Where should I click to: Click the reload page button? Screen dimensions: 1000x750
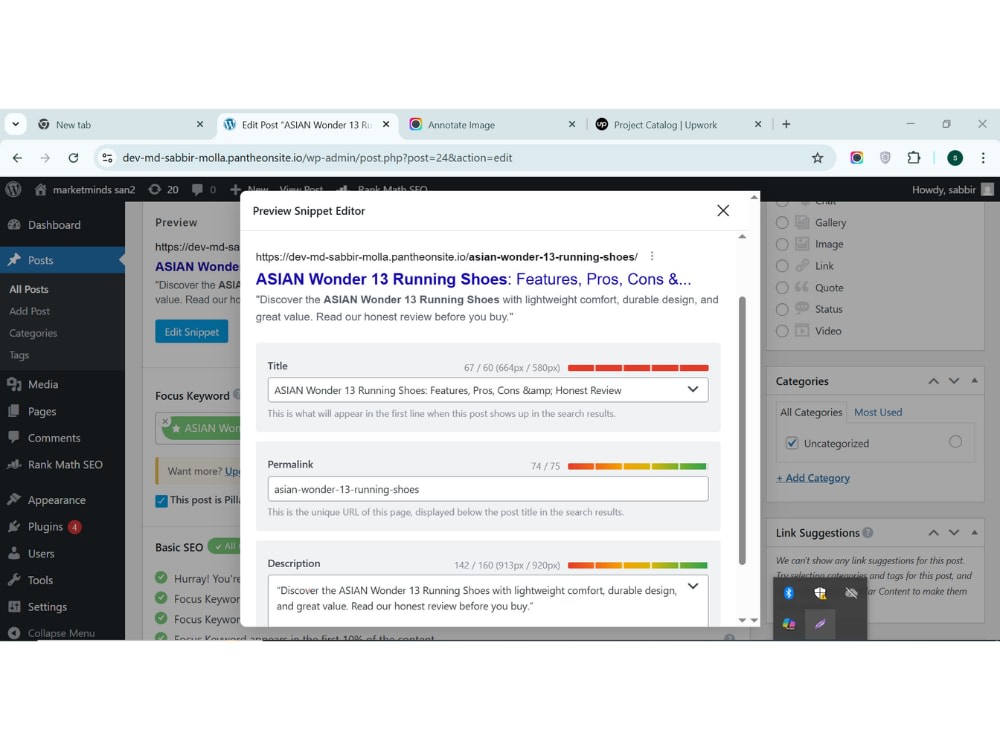pos(73,158)
